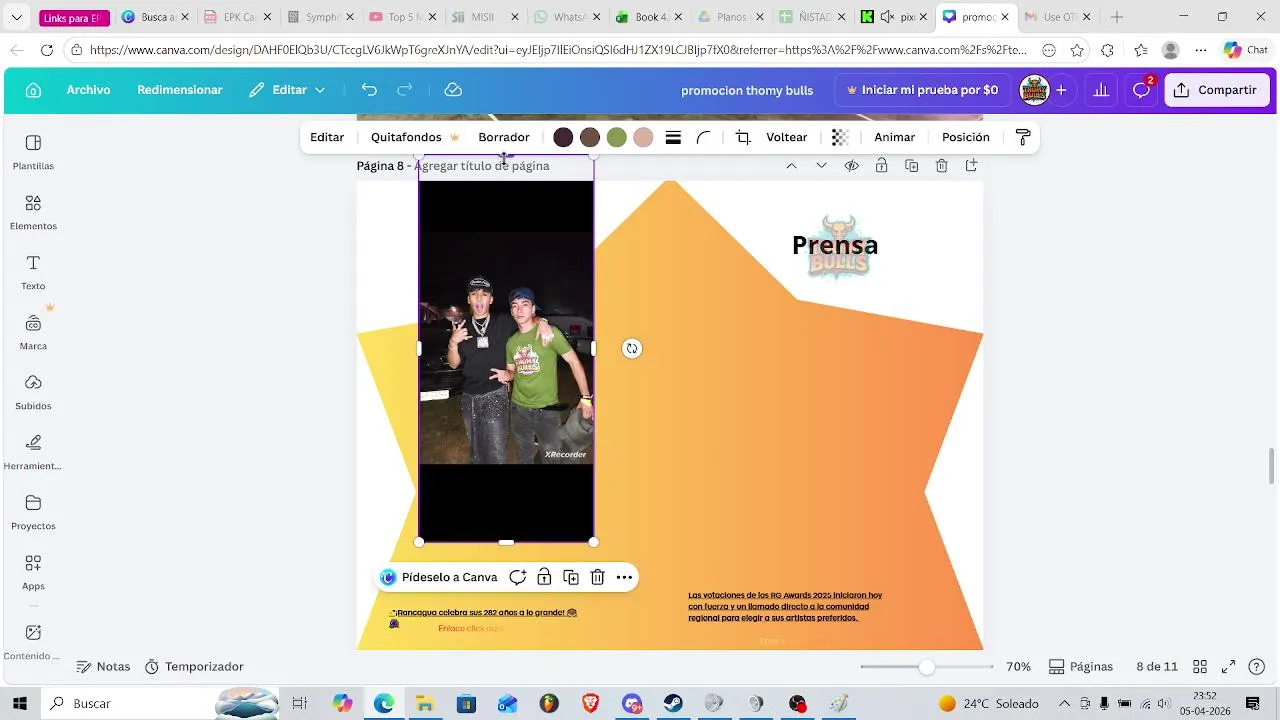The width and height of the screenshot is (1280, 720).
Task: Select the Borrador eraser tool
Action: [x=504, y=137]
